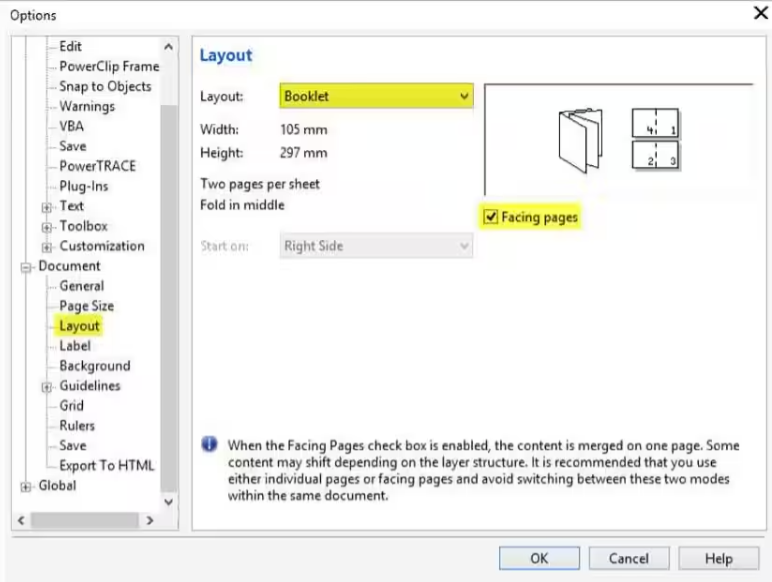The height and width of the screenshot is (582, 772).
Task: Collapse the Document tree node
Action: tap(26, 267)
